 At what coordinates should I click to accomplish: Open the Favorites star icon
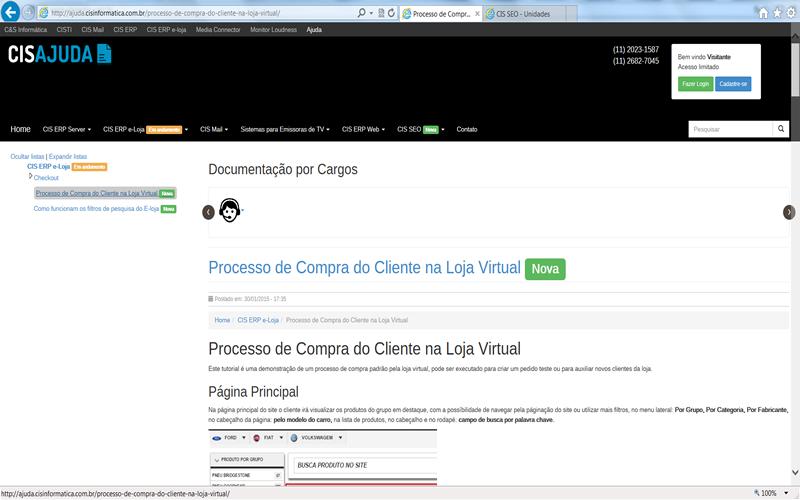tap(777, 13)
